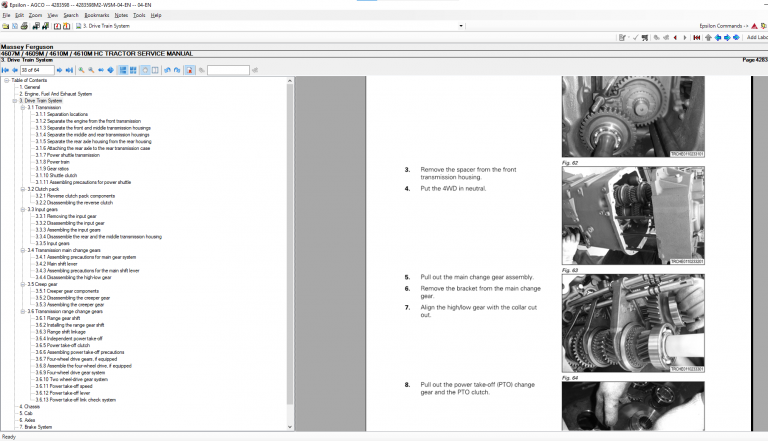Select the 7. Brake System tree entry
This screenshot has height=441, width=768.
coord(35,427)
